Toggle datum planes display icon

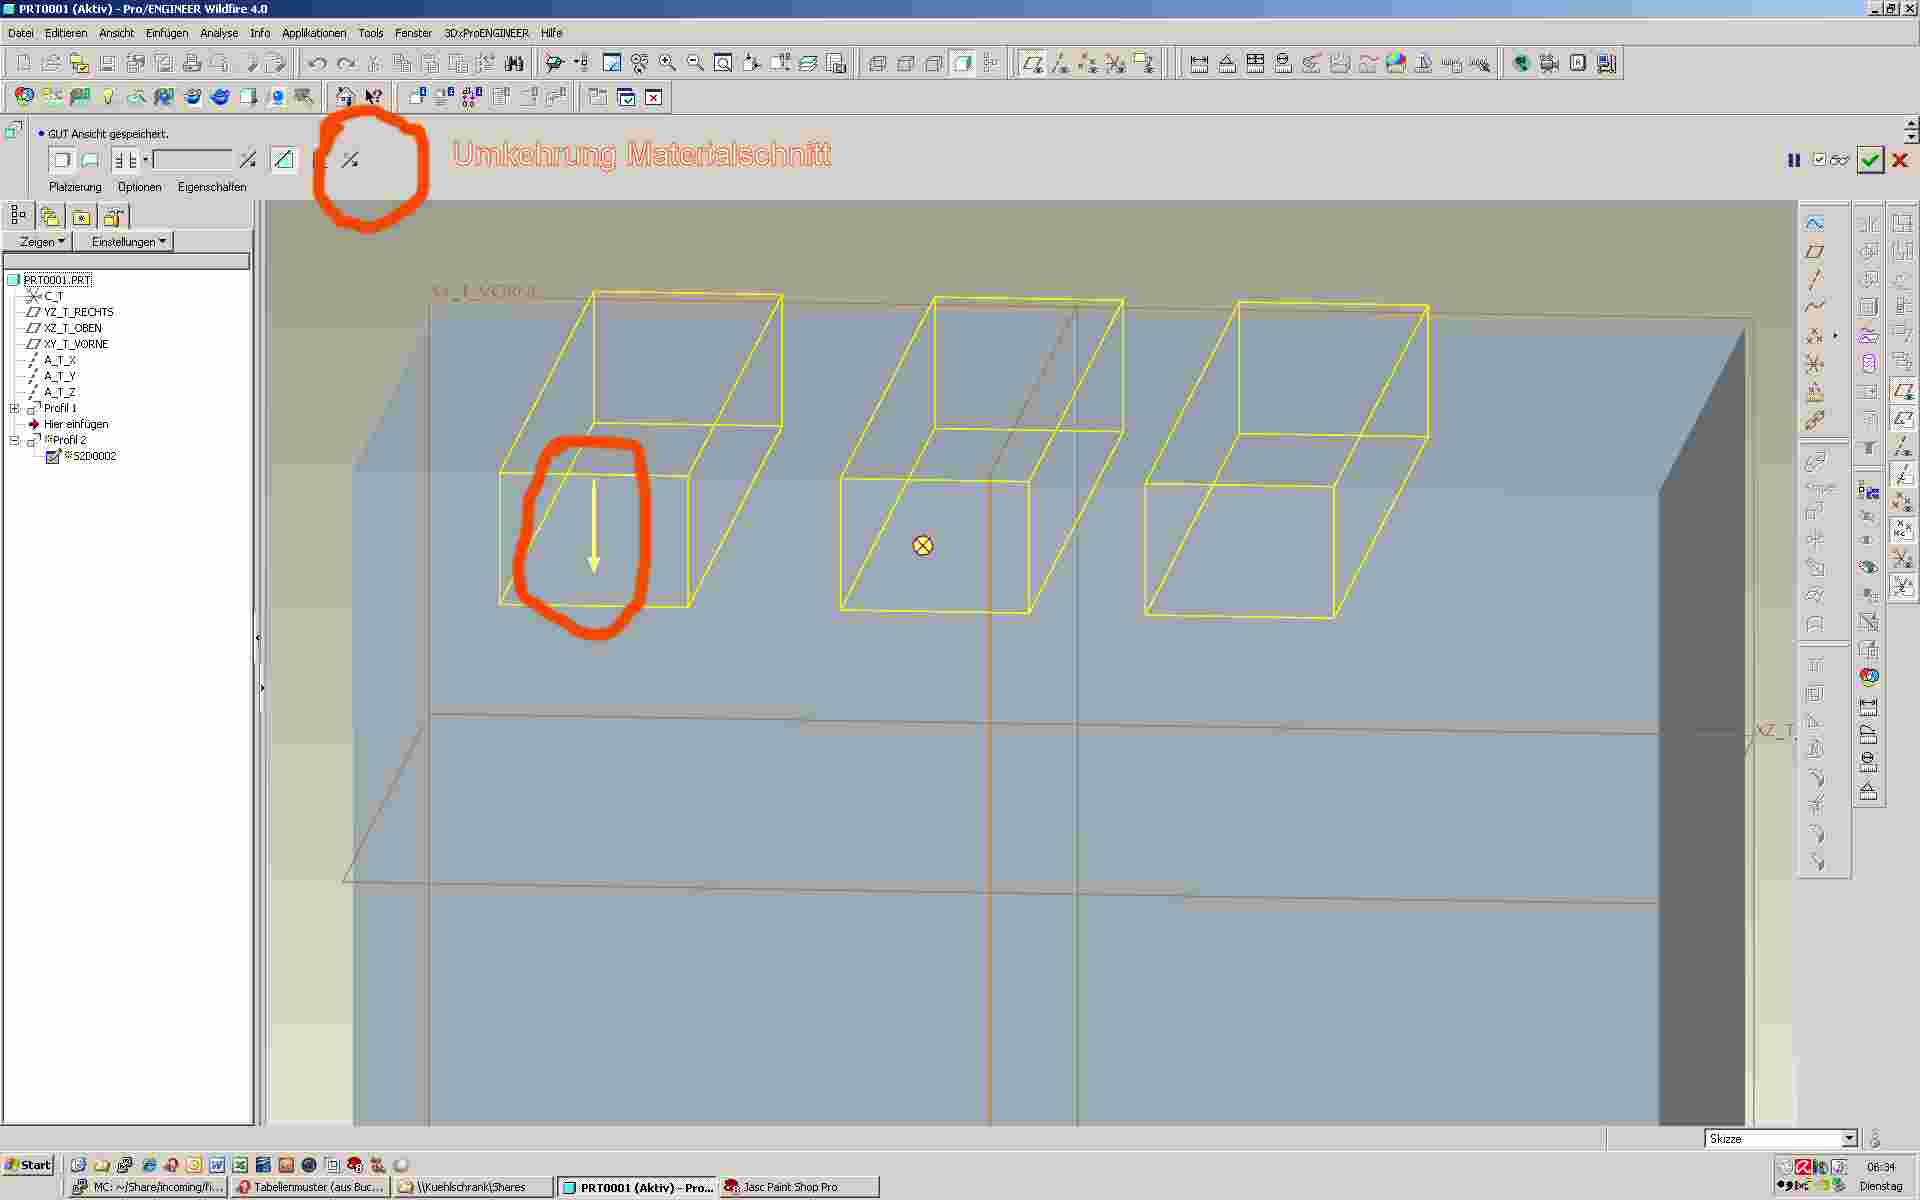click(1032, 64)
